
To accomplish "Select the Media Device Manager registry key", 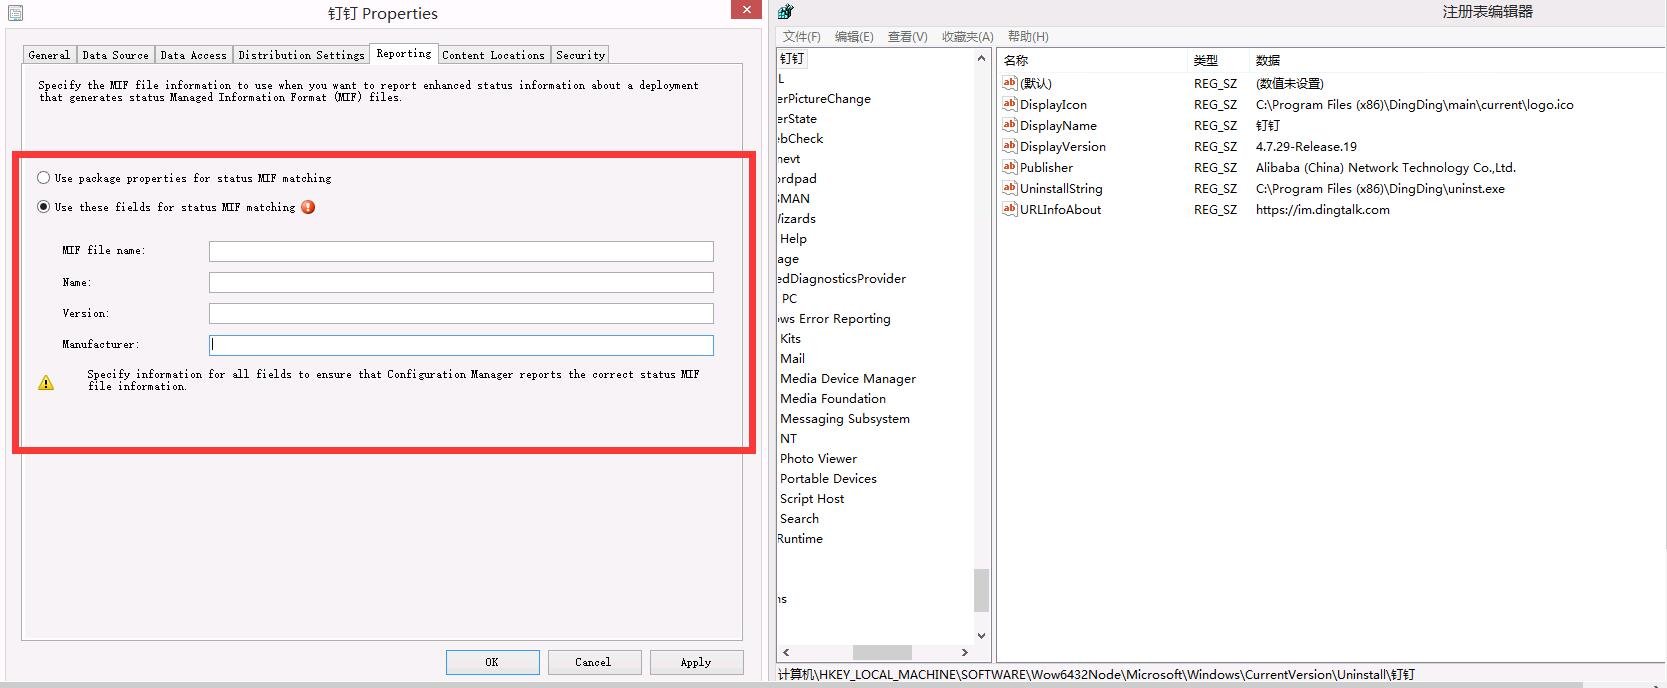I will (848, 379).
